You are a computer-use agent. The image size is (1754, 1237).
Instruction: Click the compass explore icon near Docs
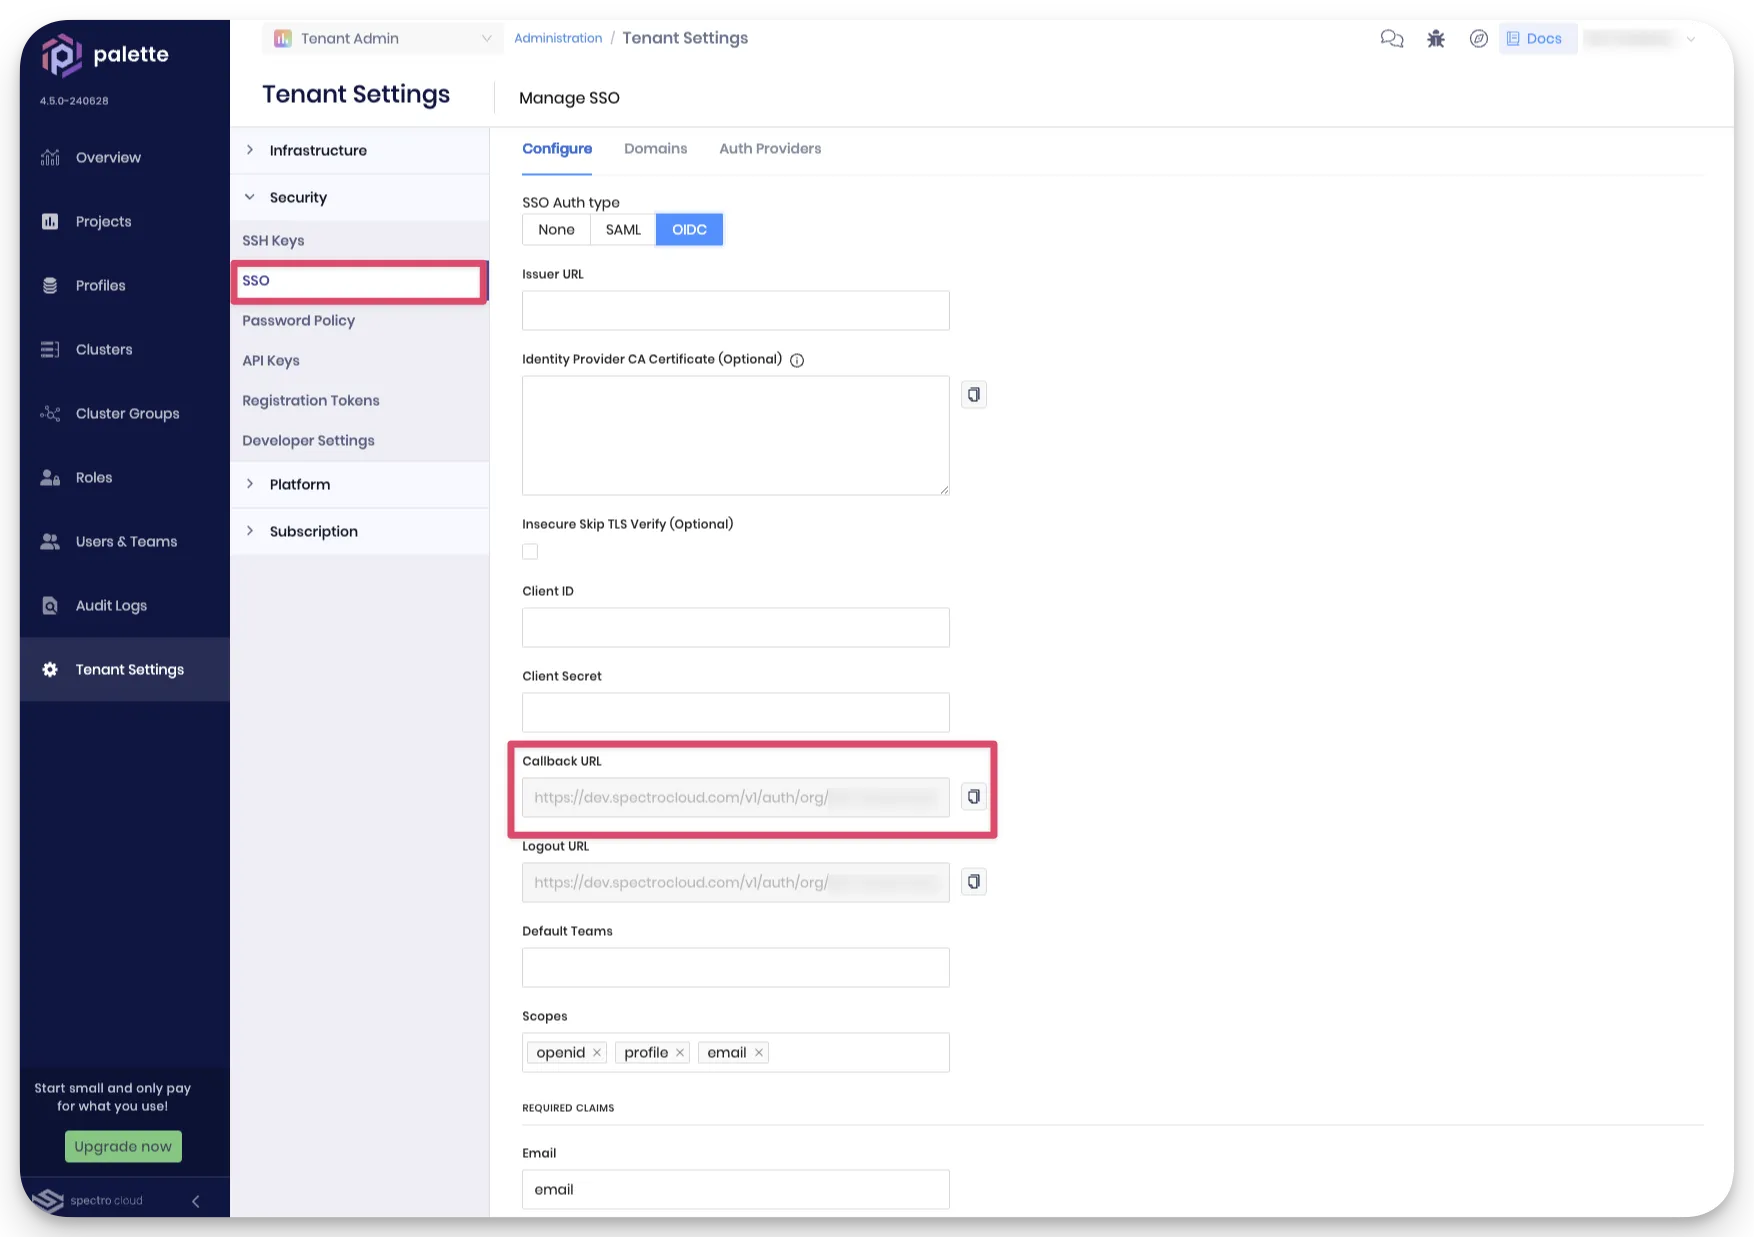pos(1479,38)
